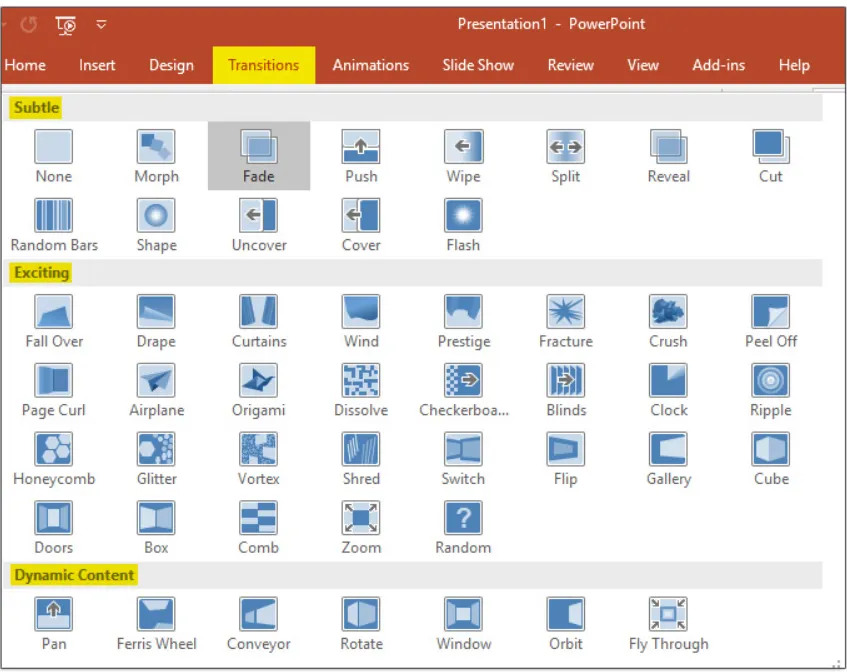Choose the Ferris Wheel transition

(156, 616)
